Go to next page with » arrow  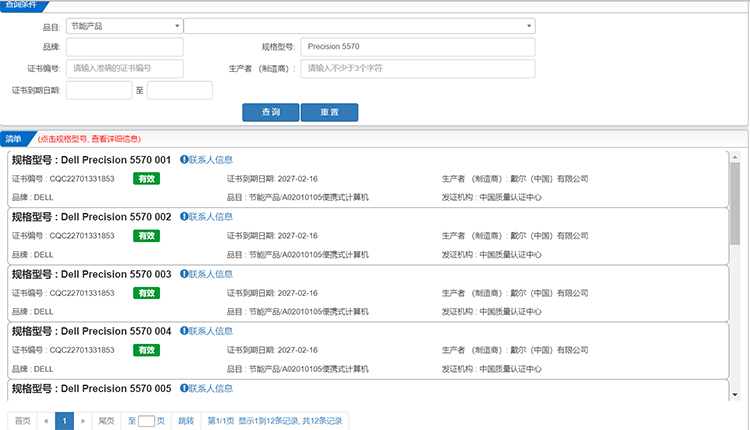coord(83,421)
